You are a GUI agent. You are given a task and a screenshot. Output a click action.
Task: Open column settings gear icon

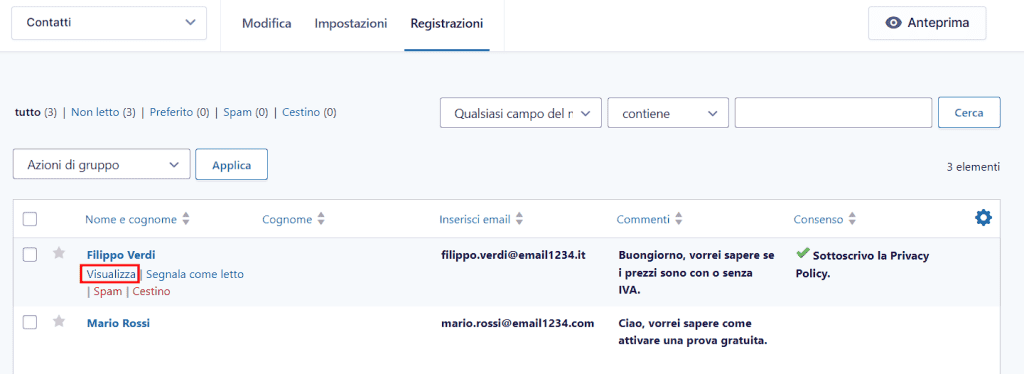coord(983,218)
